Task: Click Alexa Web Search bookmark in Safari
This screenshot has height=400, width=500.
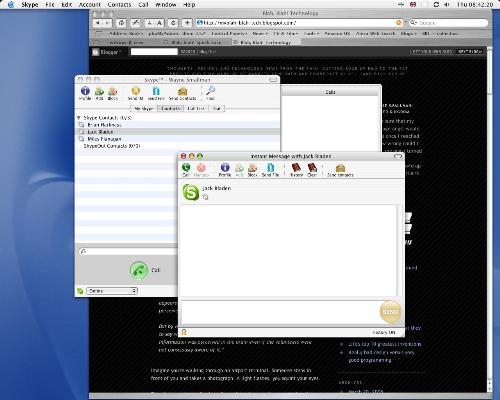Action: coord(376,34)
